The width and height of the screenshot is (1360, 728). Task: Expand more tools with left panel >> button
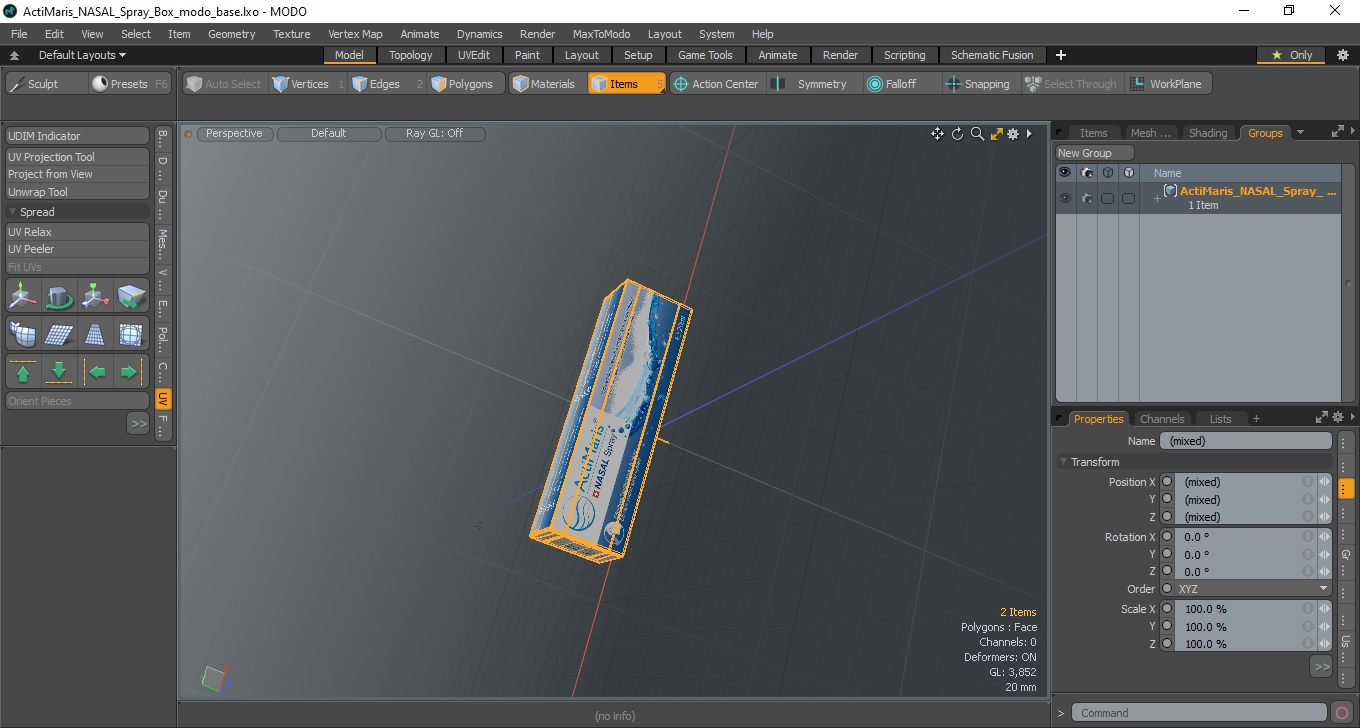click(x=138, y=424)
